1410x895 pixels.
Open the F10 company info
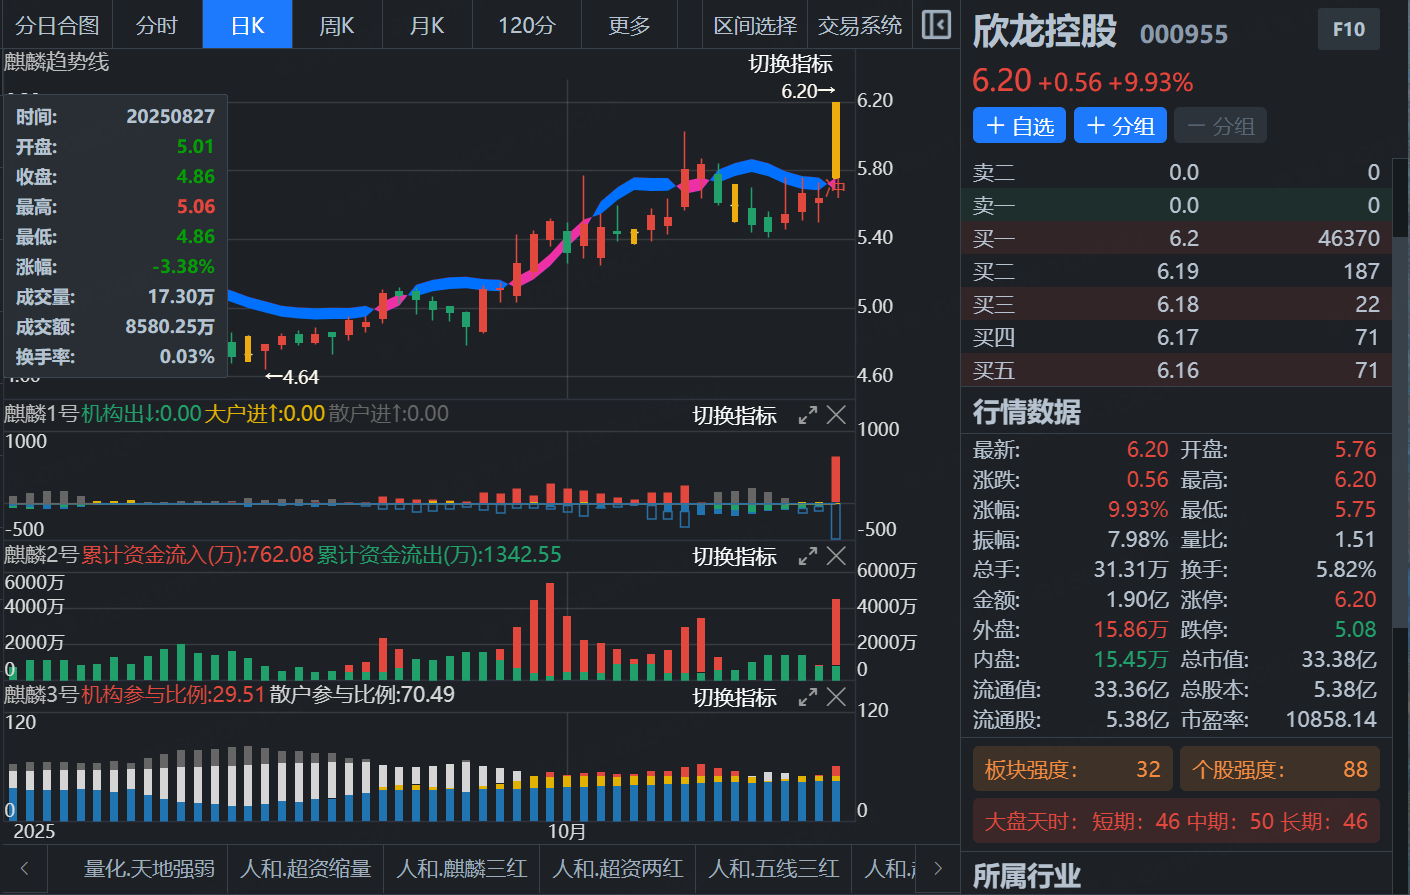coord(1348,30)
